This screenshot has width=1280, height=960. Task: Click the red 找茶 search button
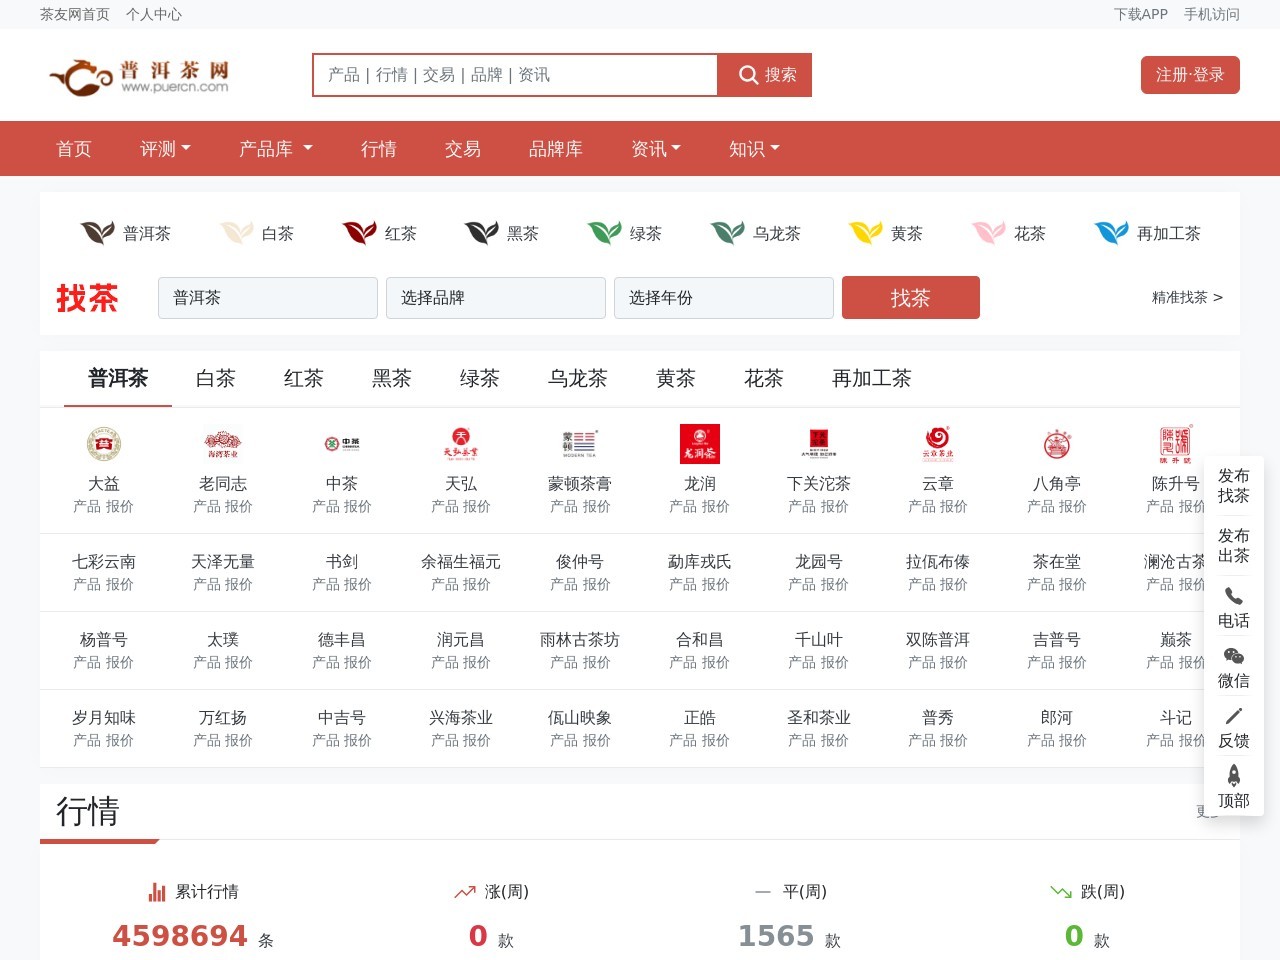(x=910, y=298)
